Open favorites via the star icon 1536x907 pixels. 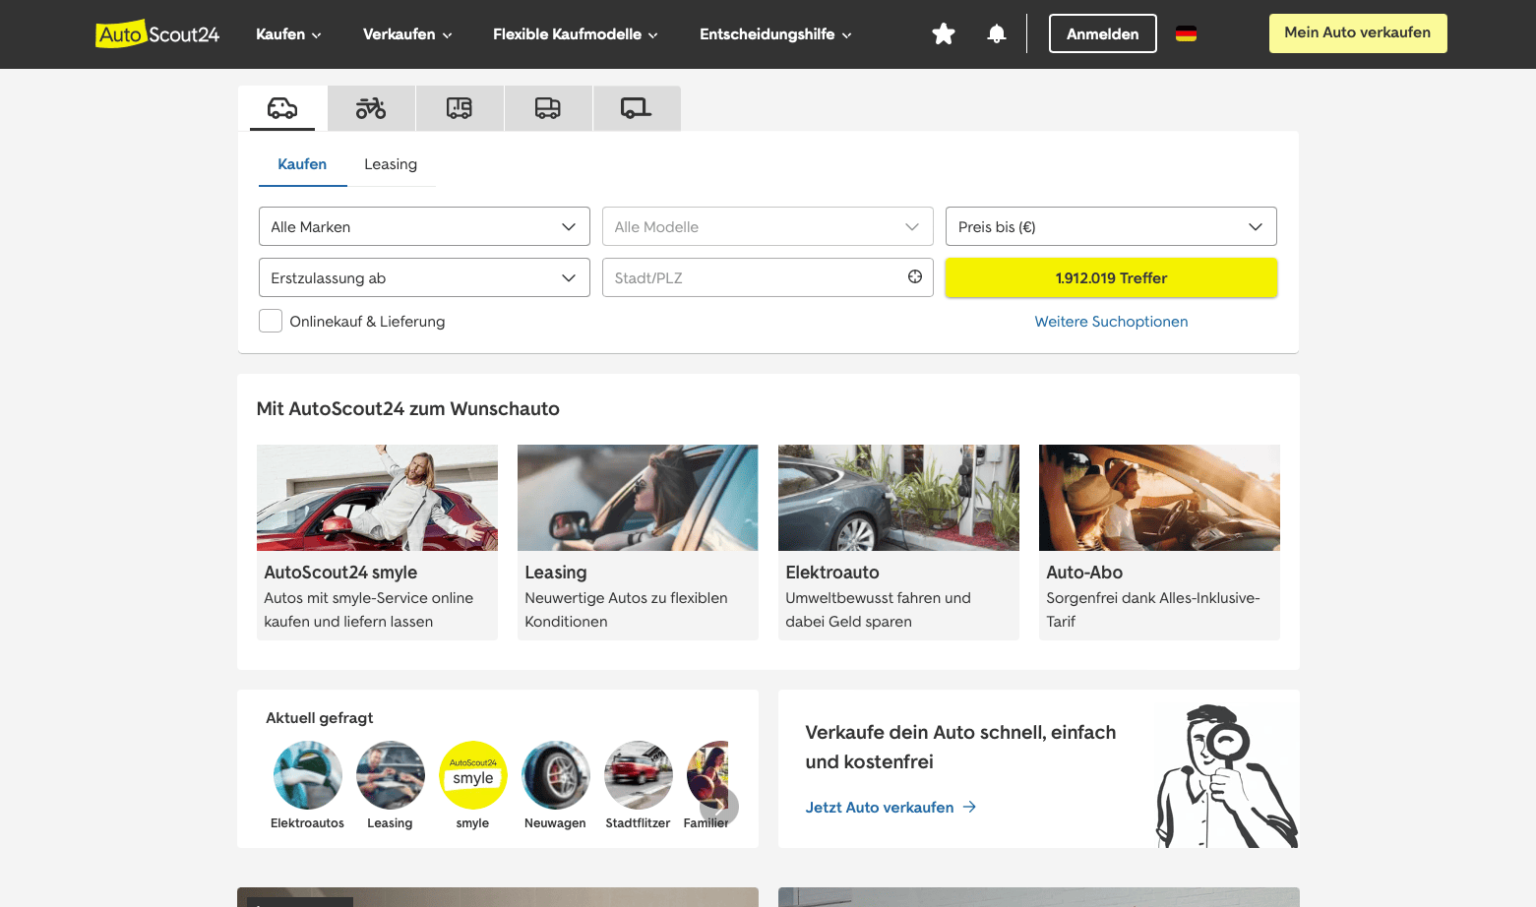(943, 33)
